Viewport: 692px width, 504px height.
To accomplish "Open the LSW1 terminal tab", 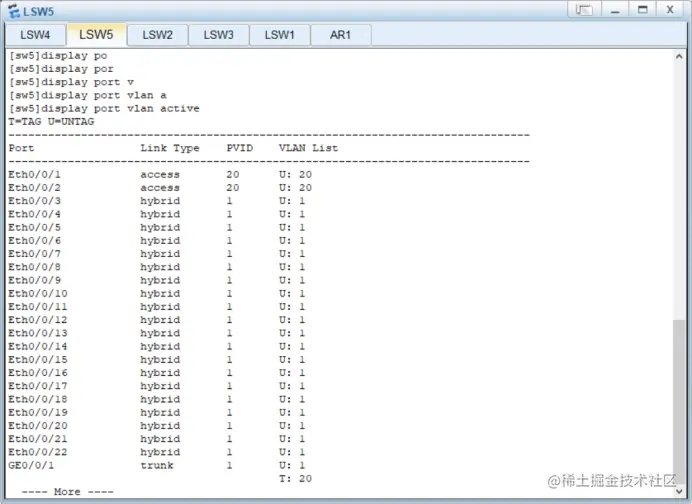I will point(279,35).
